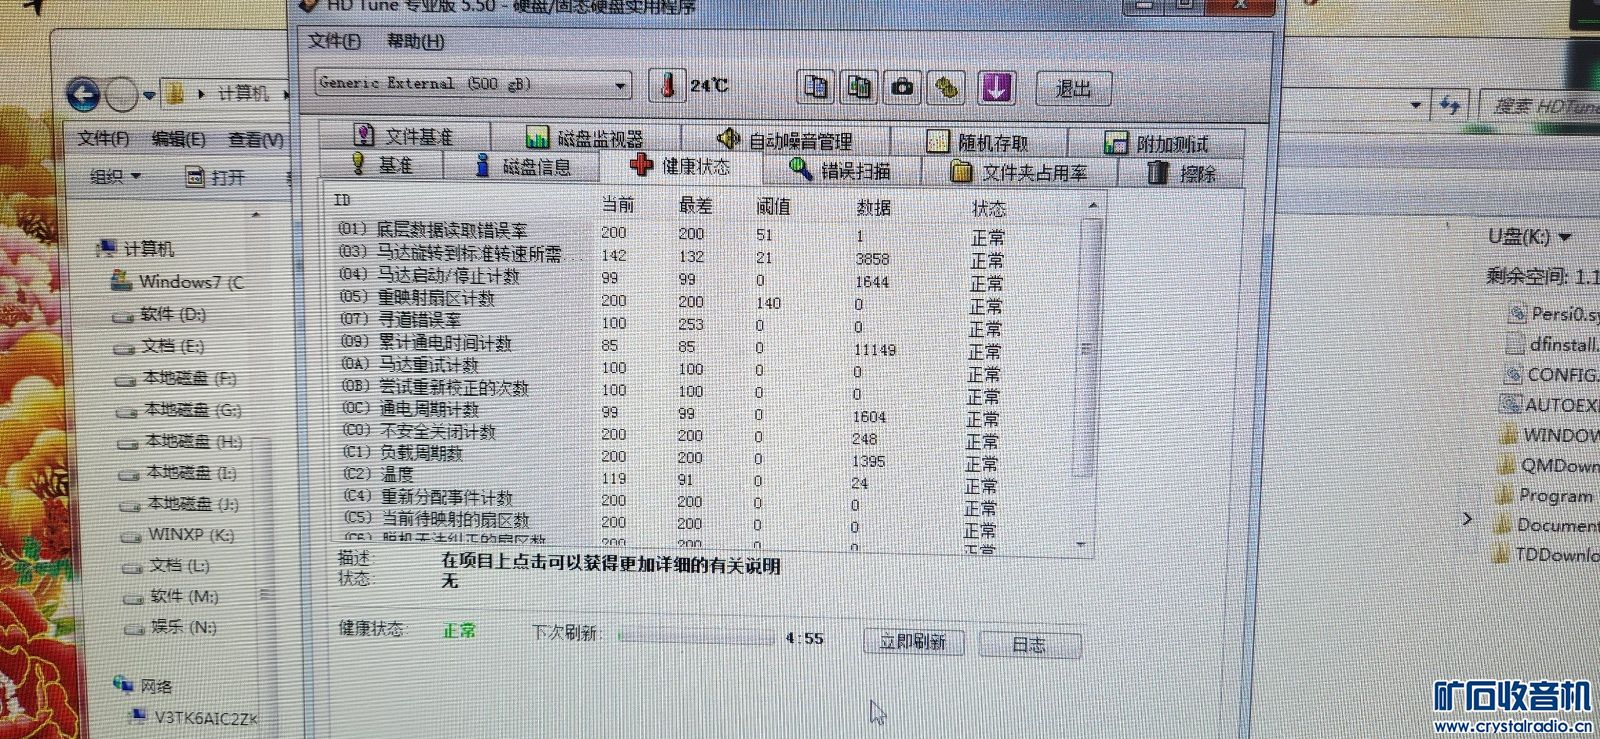1600x739 pixels.
Task: Click the purple down-arrow save icon
Action: pyautogui.click(x=996, y=88)
